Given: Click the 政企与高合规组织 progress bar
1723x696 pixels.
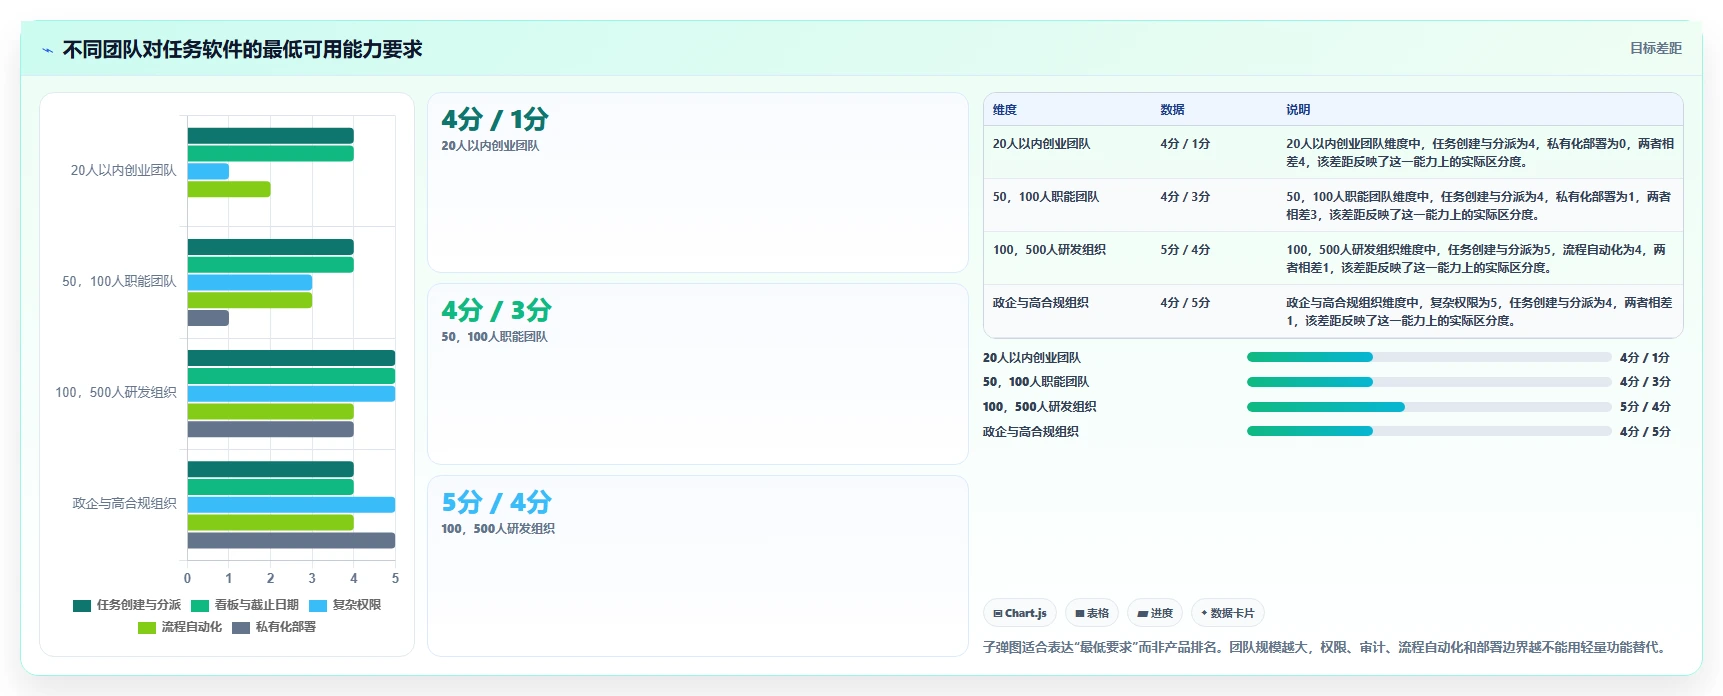Looking at the screenshot, I should [1429, 431].
